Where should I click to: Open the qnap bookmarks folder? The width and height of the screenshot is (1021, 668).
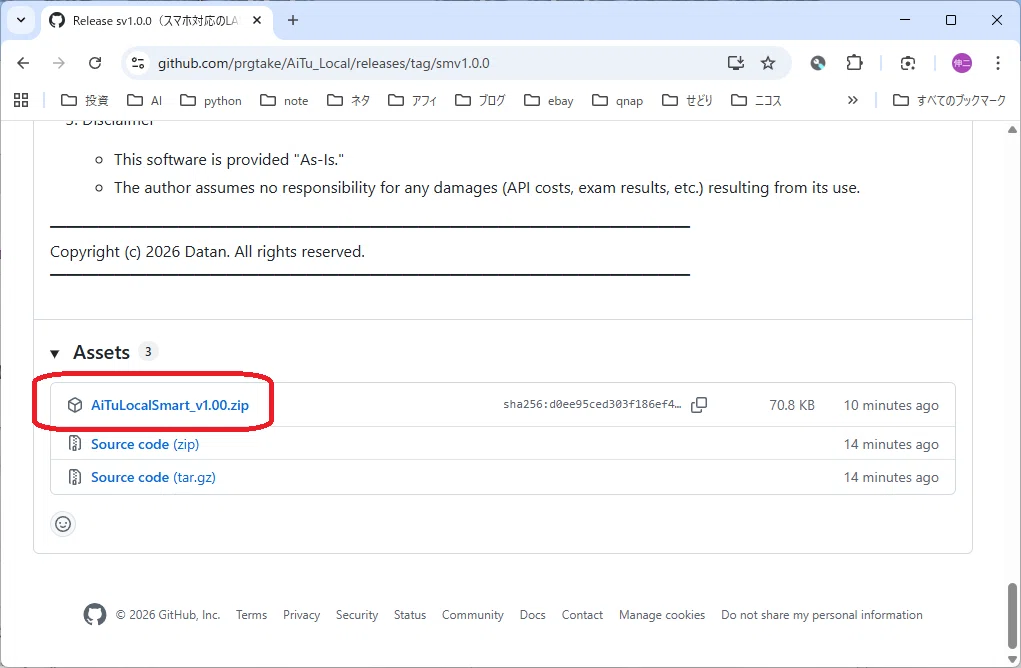pos(617,100)
